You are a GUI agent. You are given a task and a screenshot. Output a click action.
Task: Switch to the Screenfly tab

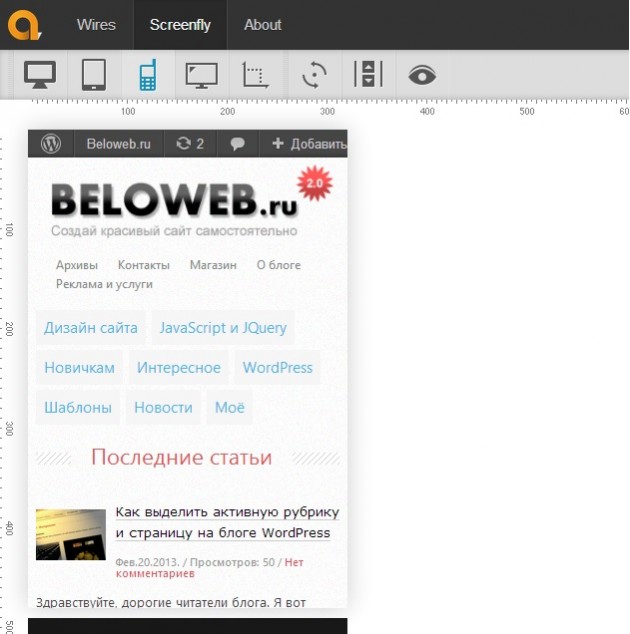tap(180, 25)
